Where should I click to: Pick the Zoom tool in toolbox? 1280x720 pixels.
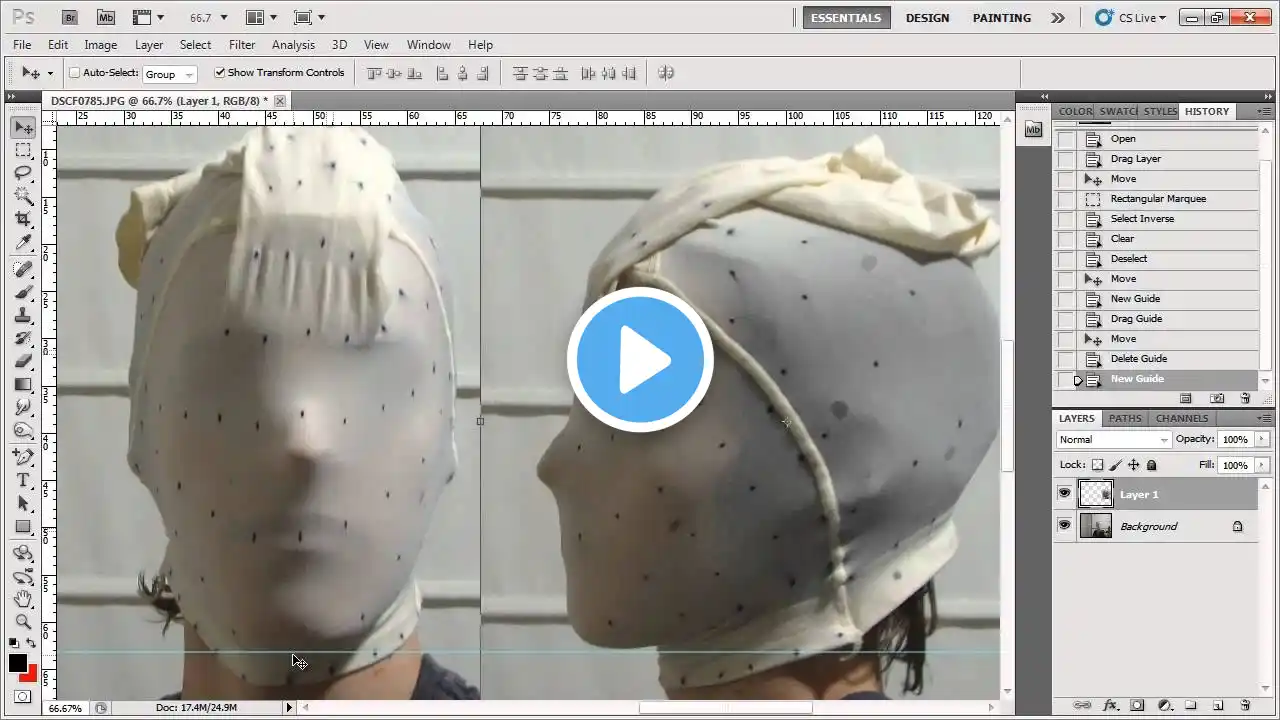pyautogui.click(x=23, y=621)
